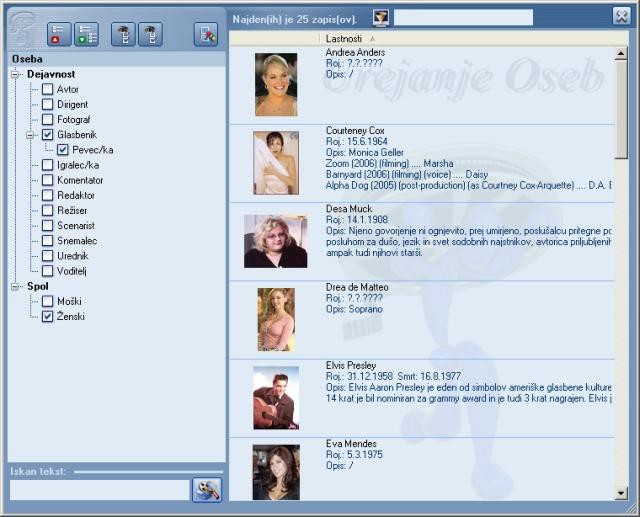
Task: Click the Desa Muck photo thumbnail
Action: (275, 241)
